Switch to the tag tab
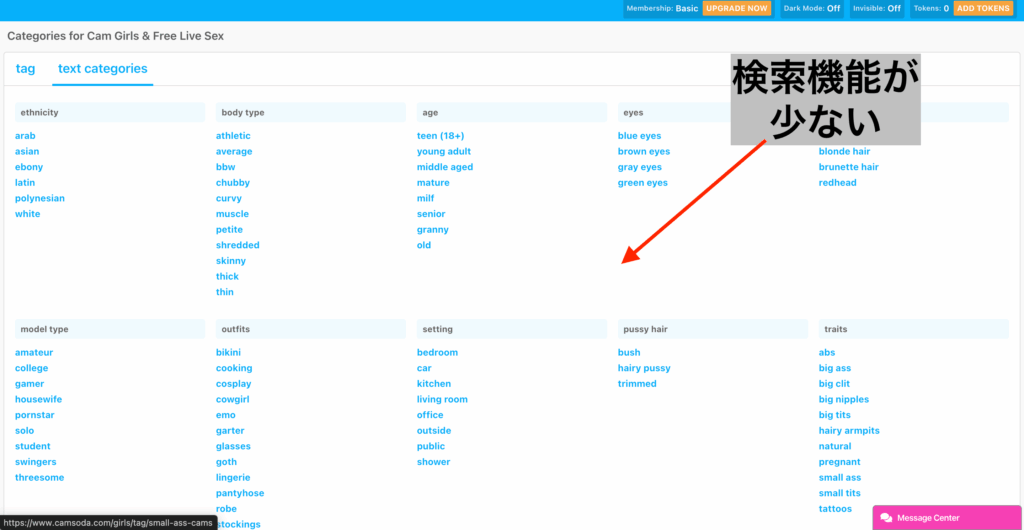Viewport: 1024px width, 530px height. tap(25, 69)
